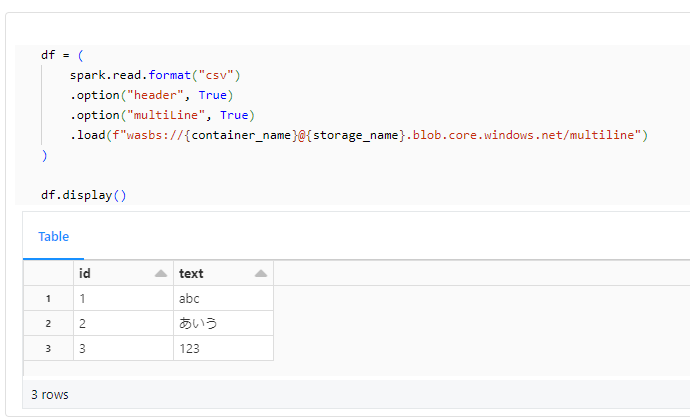Click id cell in あいう row
690x418 pixels.
[123, 323]
